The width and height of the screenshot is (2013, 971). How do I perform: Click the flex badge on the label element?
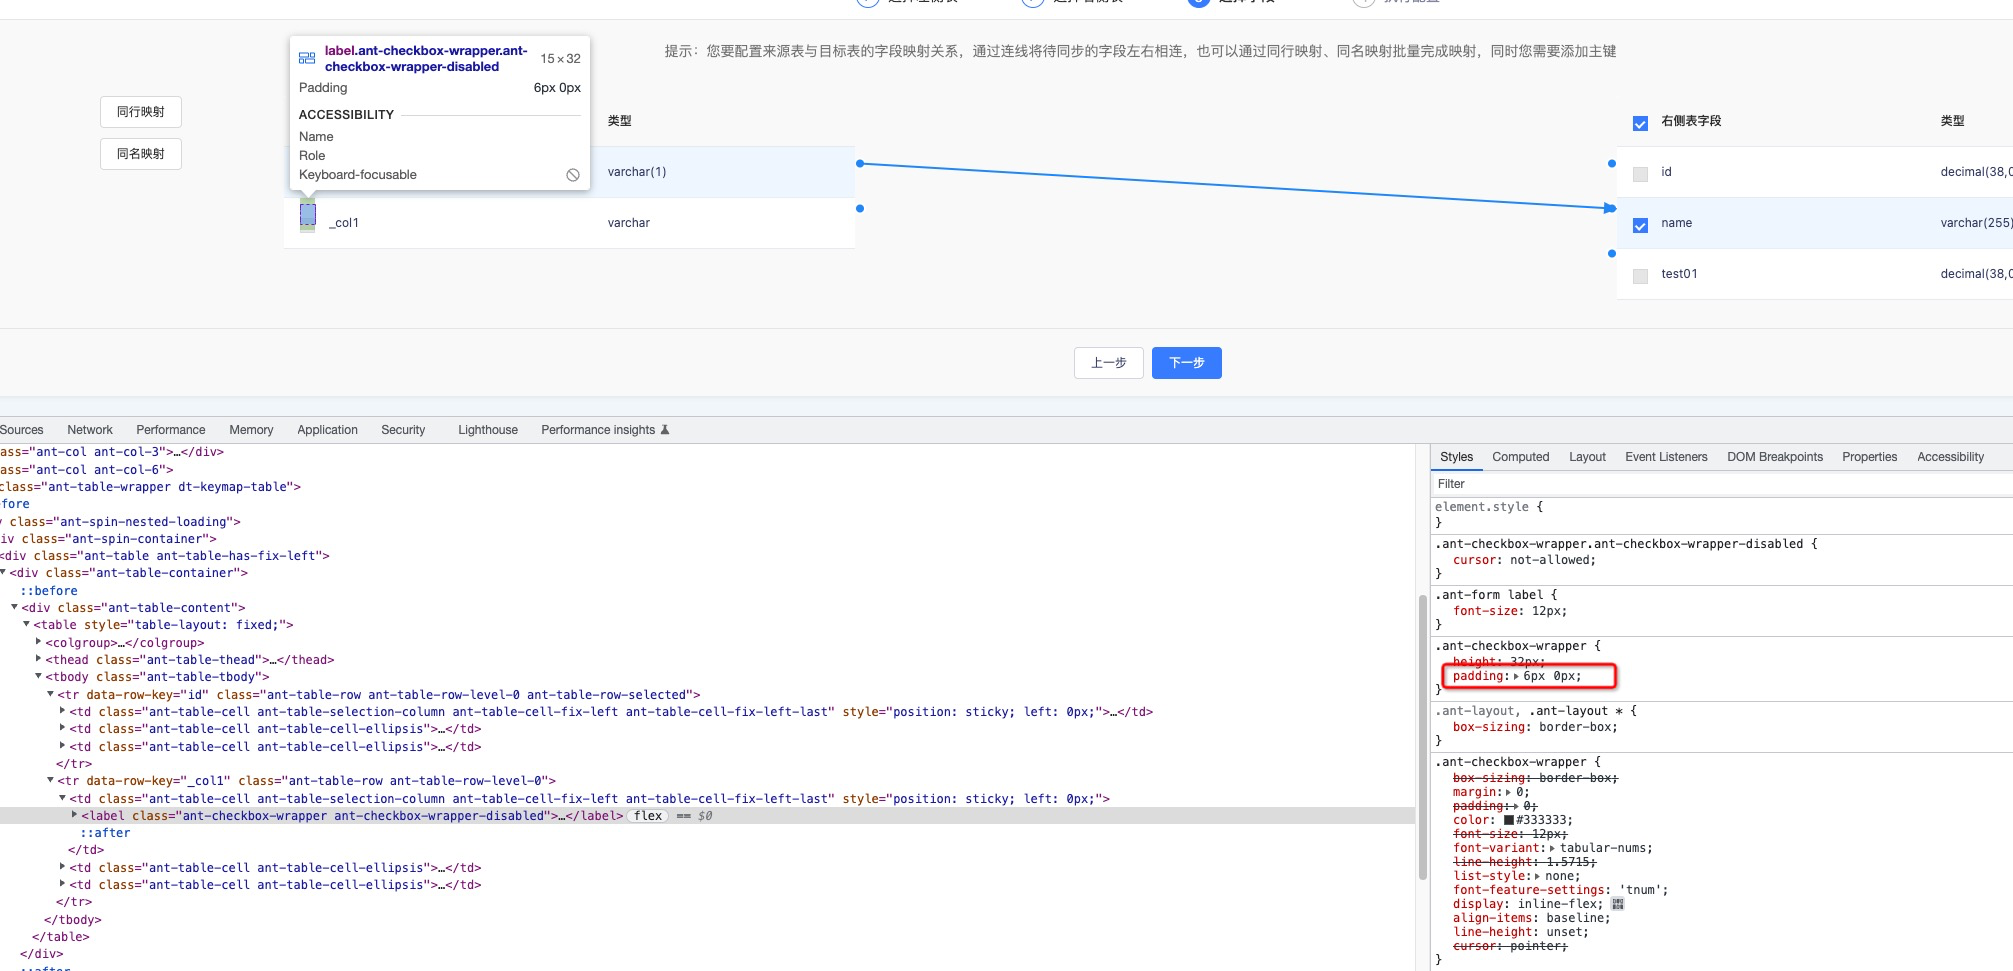pyautogui.click(x=648, y=816)
